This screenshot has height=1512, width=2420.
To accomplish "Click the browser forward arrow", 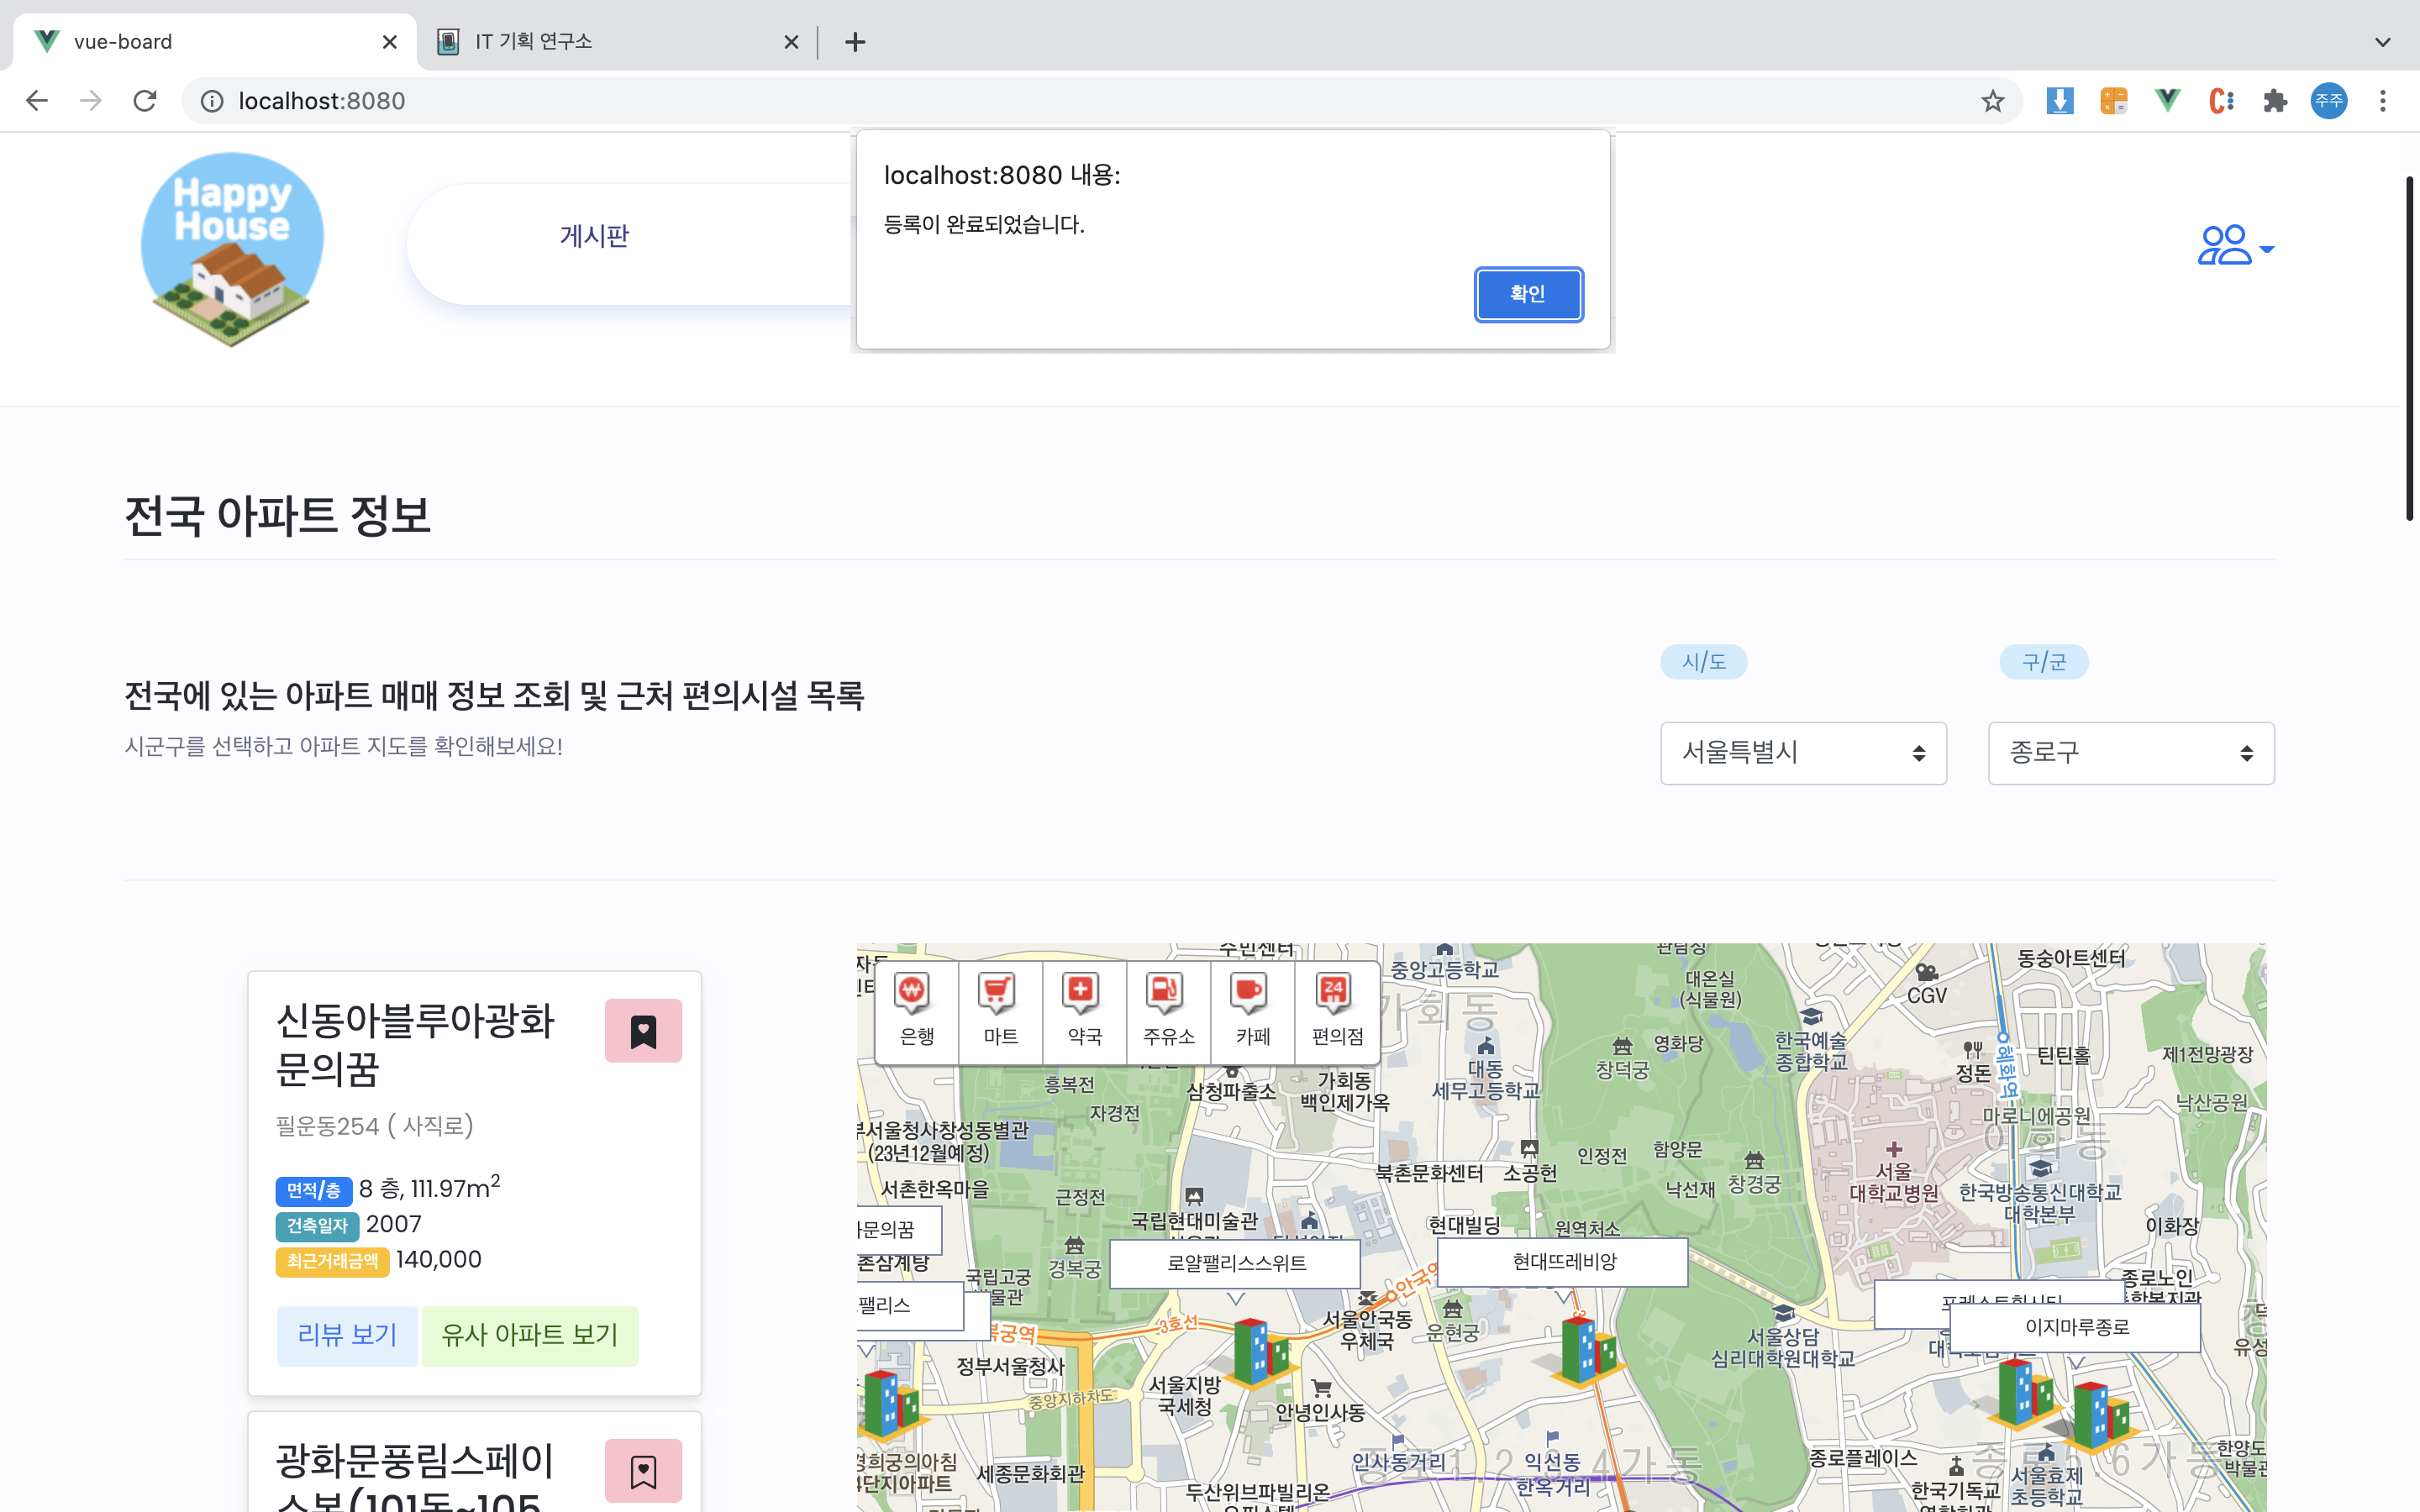I will [x=91, y=101].
